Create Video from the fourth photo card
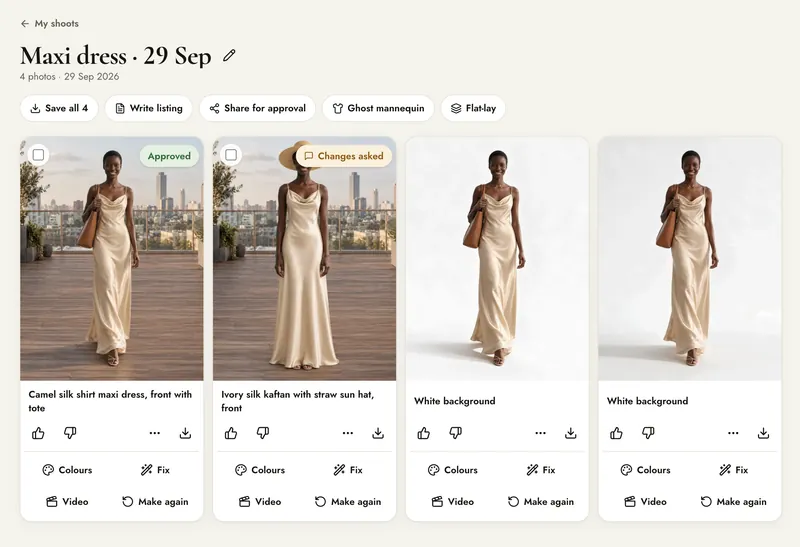 tap(645, 502)
